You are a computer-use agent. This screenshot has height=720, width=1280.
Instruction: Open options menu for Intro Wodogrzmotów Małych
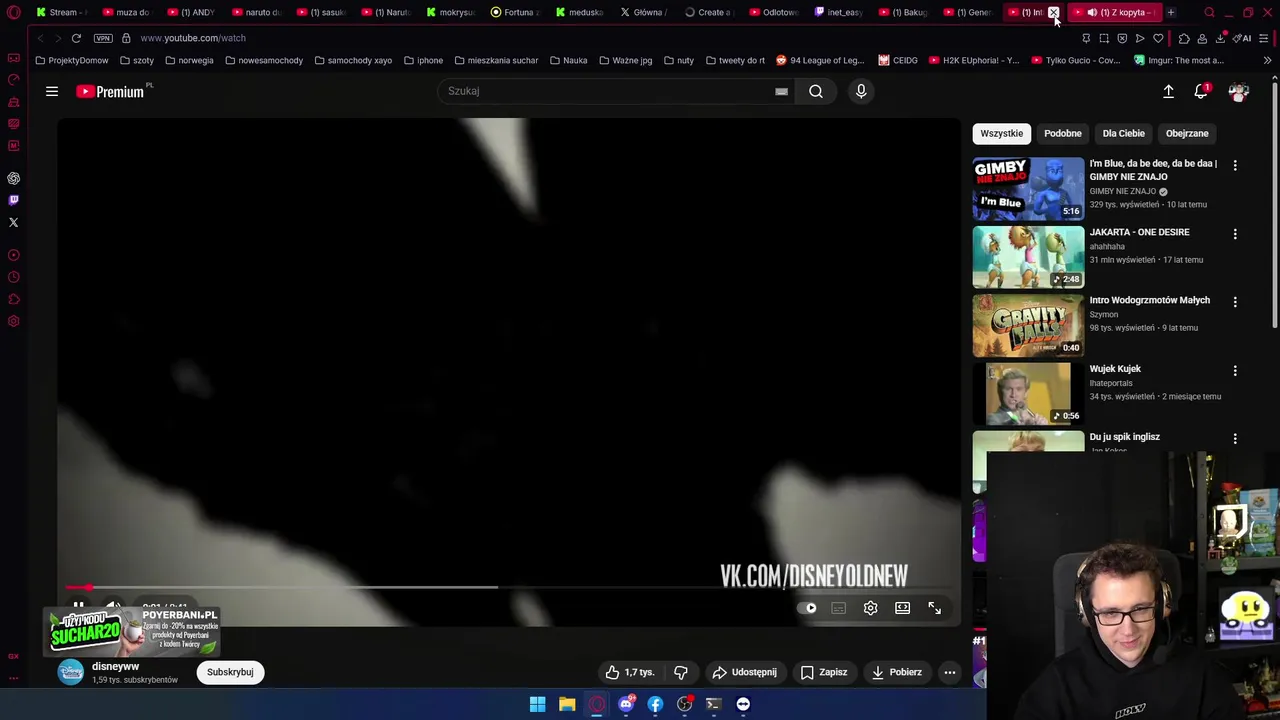(x=1235, y=301)
